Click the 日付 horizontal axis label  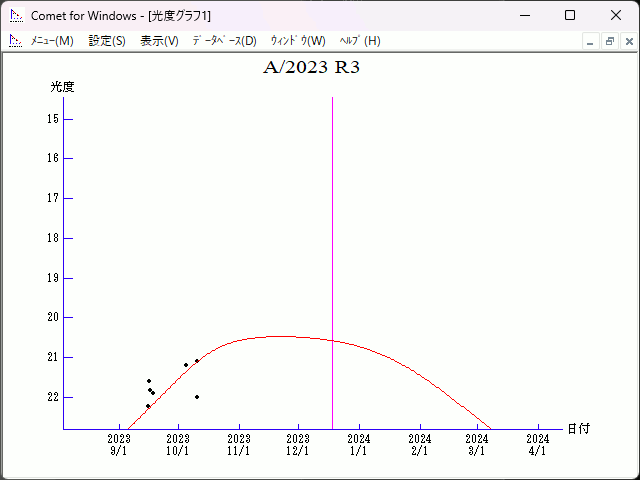pos(578,429)
